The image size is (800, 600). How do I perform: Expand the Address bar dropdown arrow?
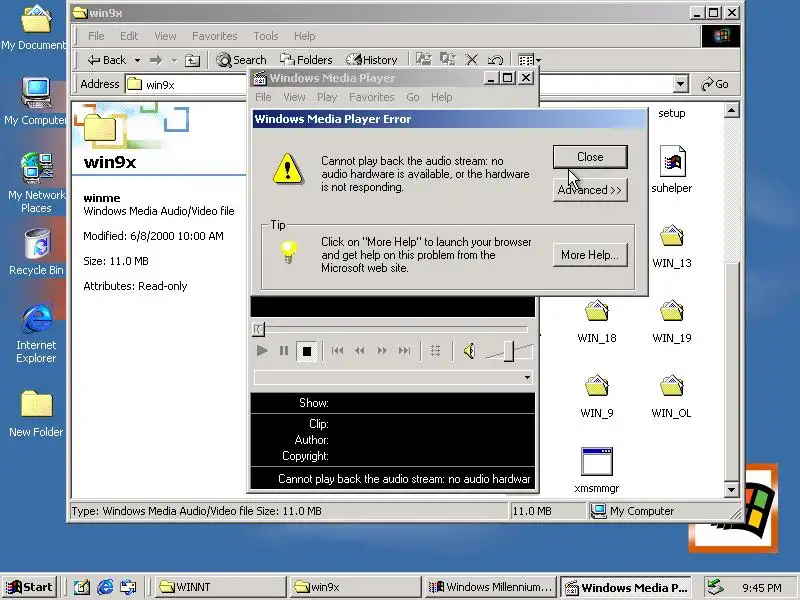[x=680, y=84]
